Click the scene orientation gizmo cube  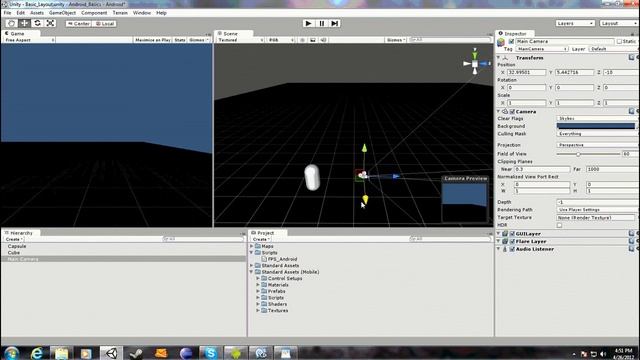[475, 64]
